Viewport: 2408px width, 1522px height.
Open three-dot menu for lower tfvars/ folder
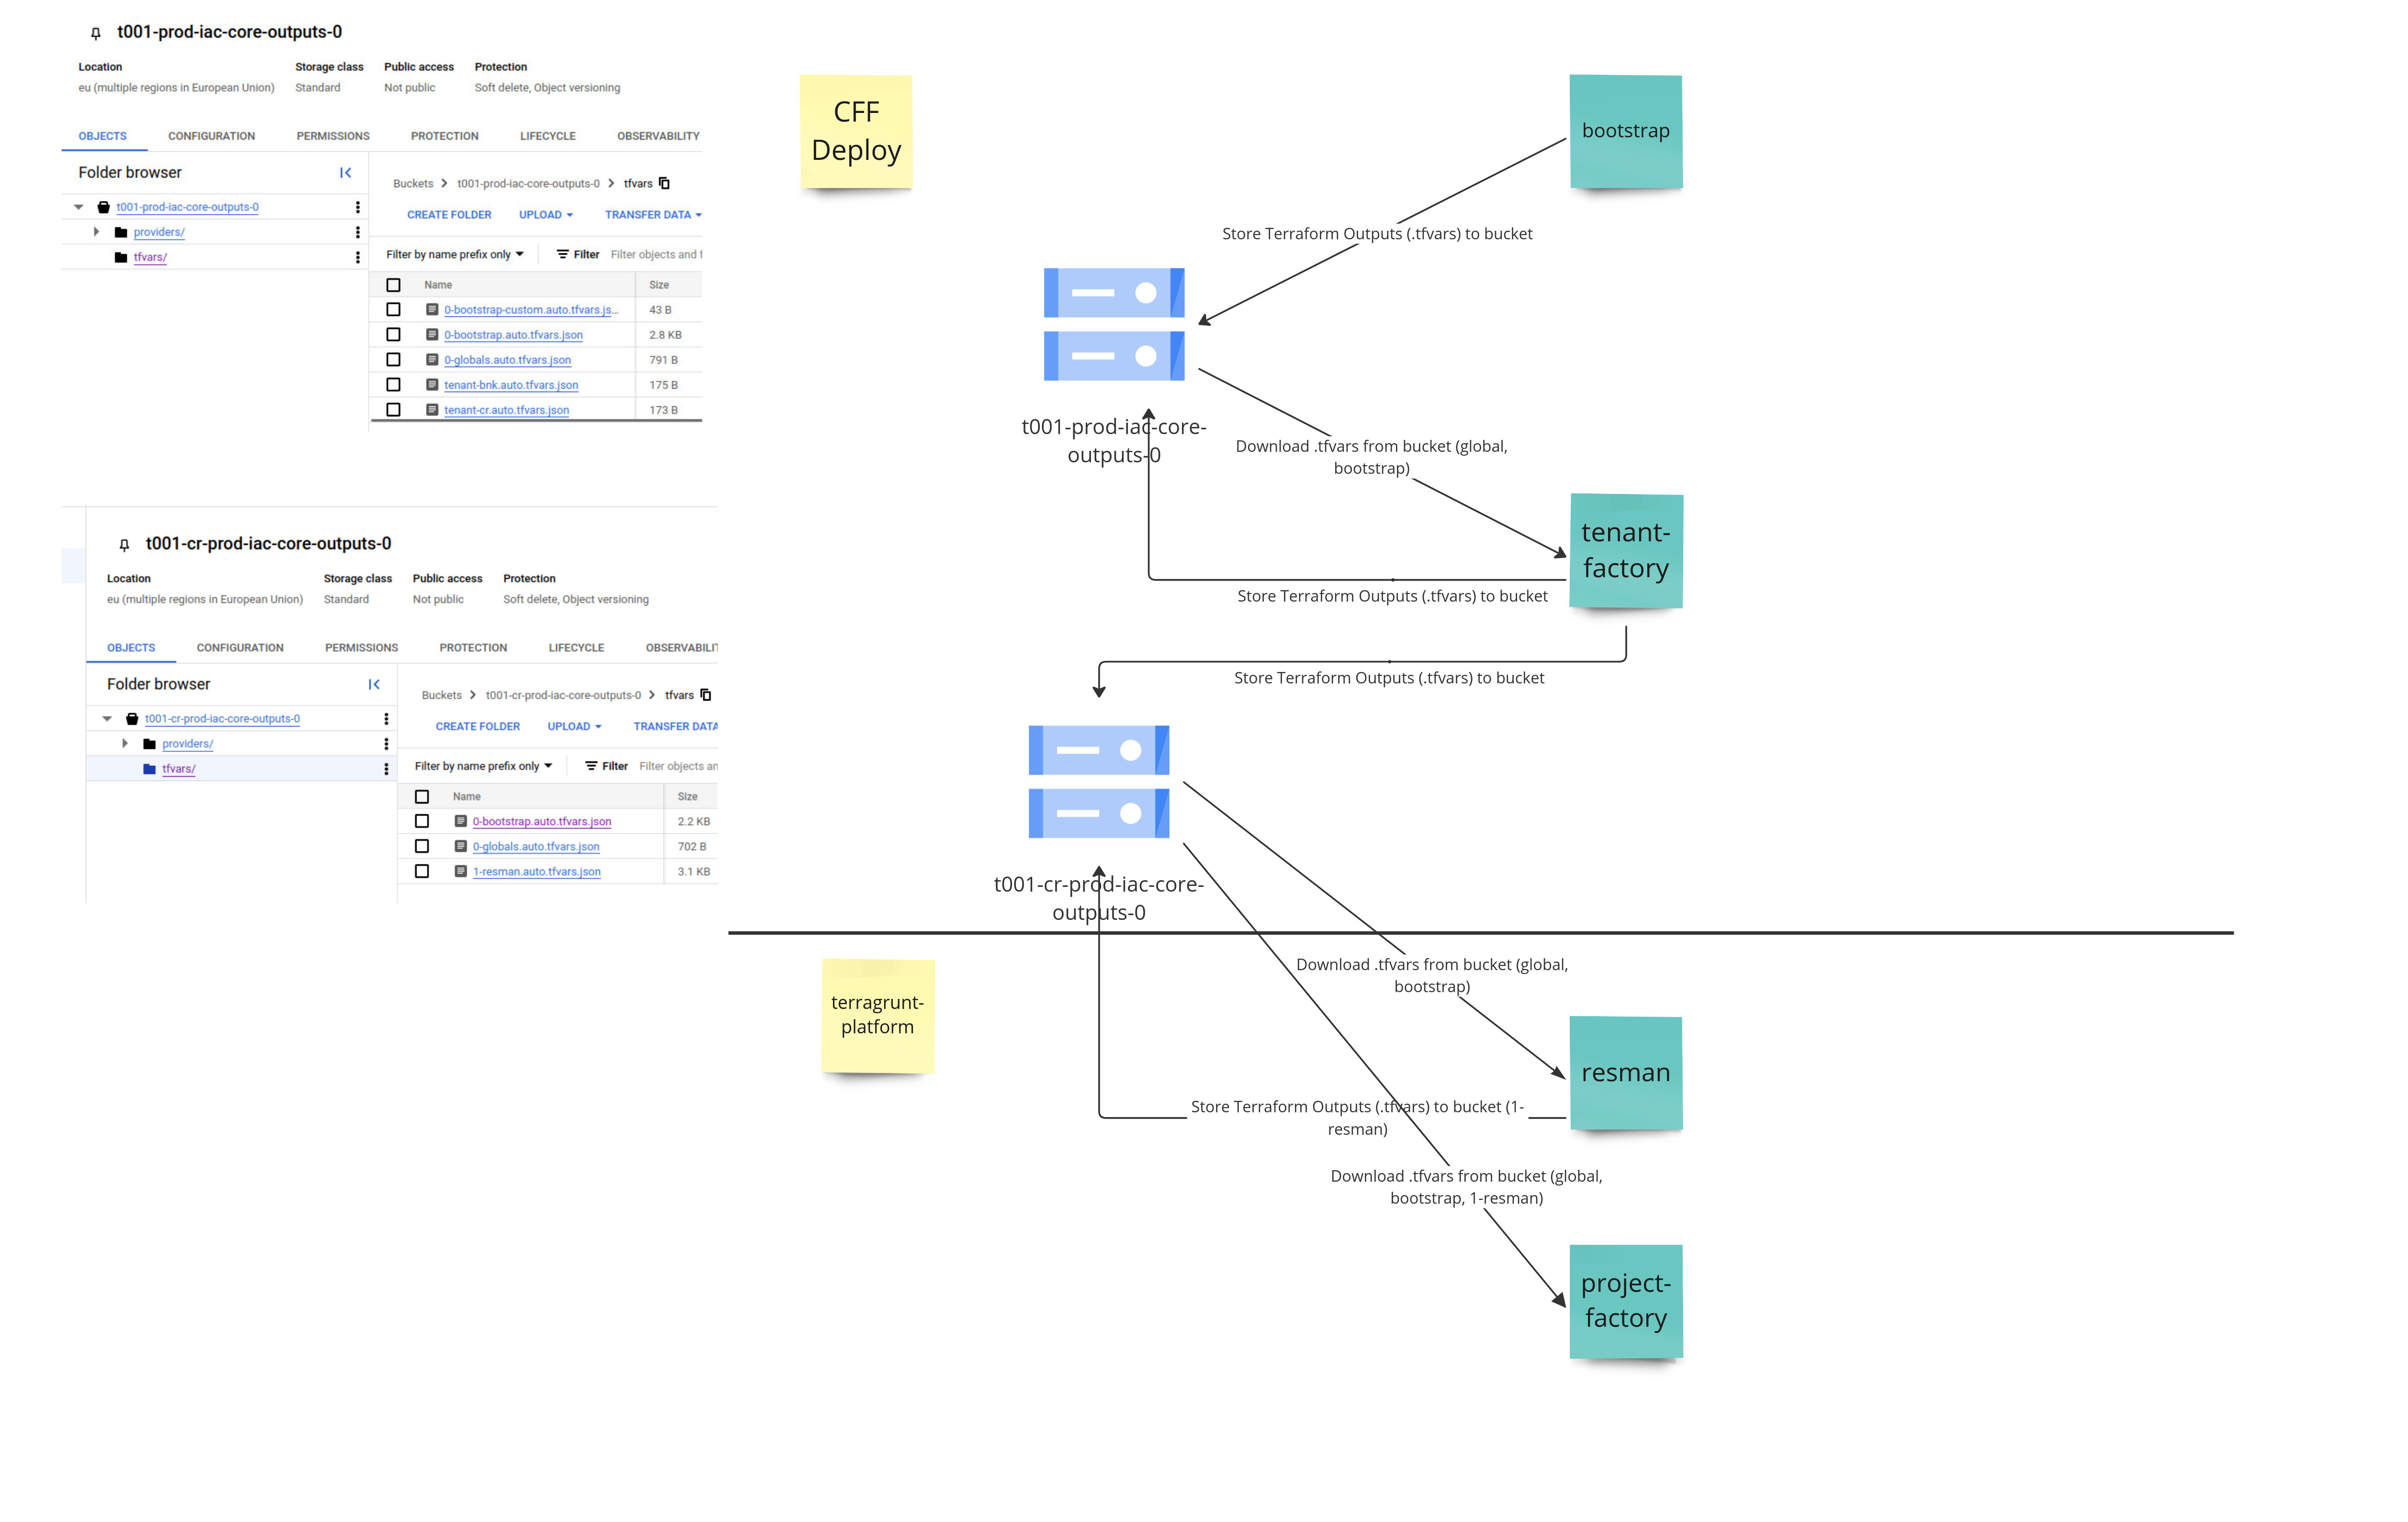386,769
